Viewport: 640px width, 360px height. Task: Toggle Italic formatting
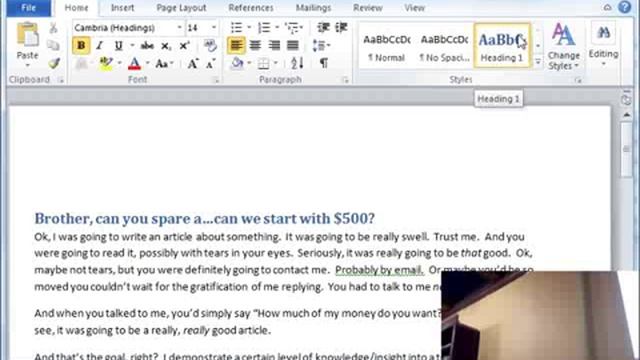coord(100,45)
